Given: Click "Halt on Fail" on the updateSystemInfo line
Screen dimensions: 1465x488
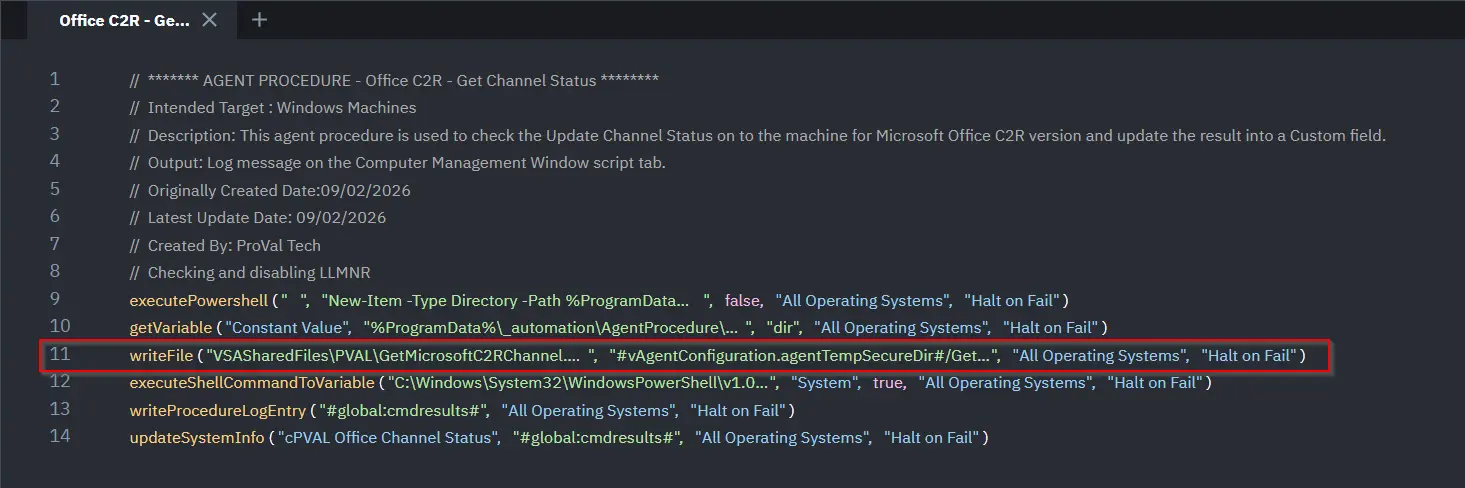Looking at the screenshot, I should [933, 437].
